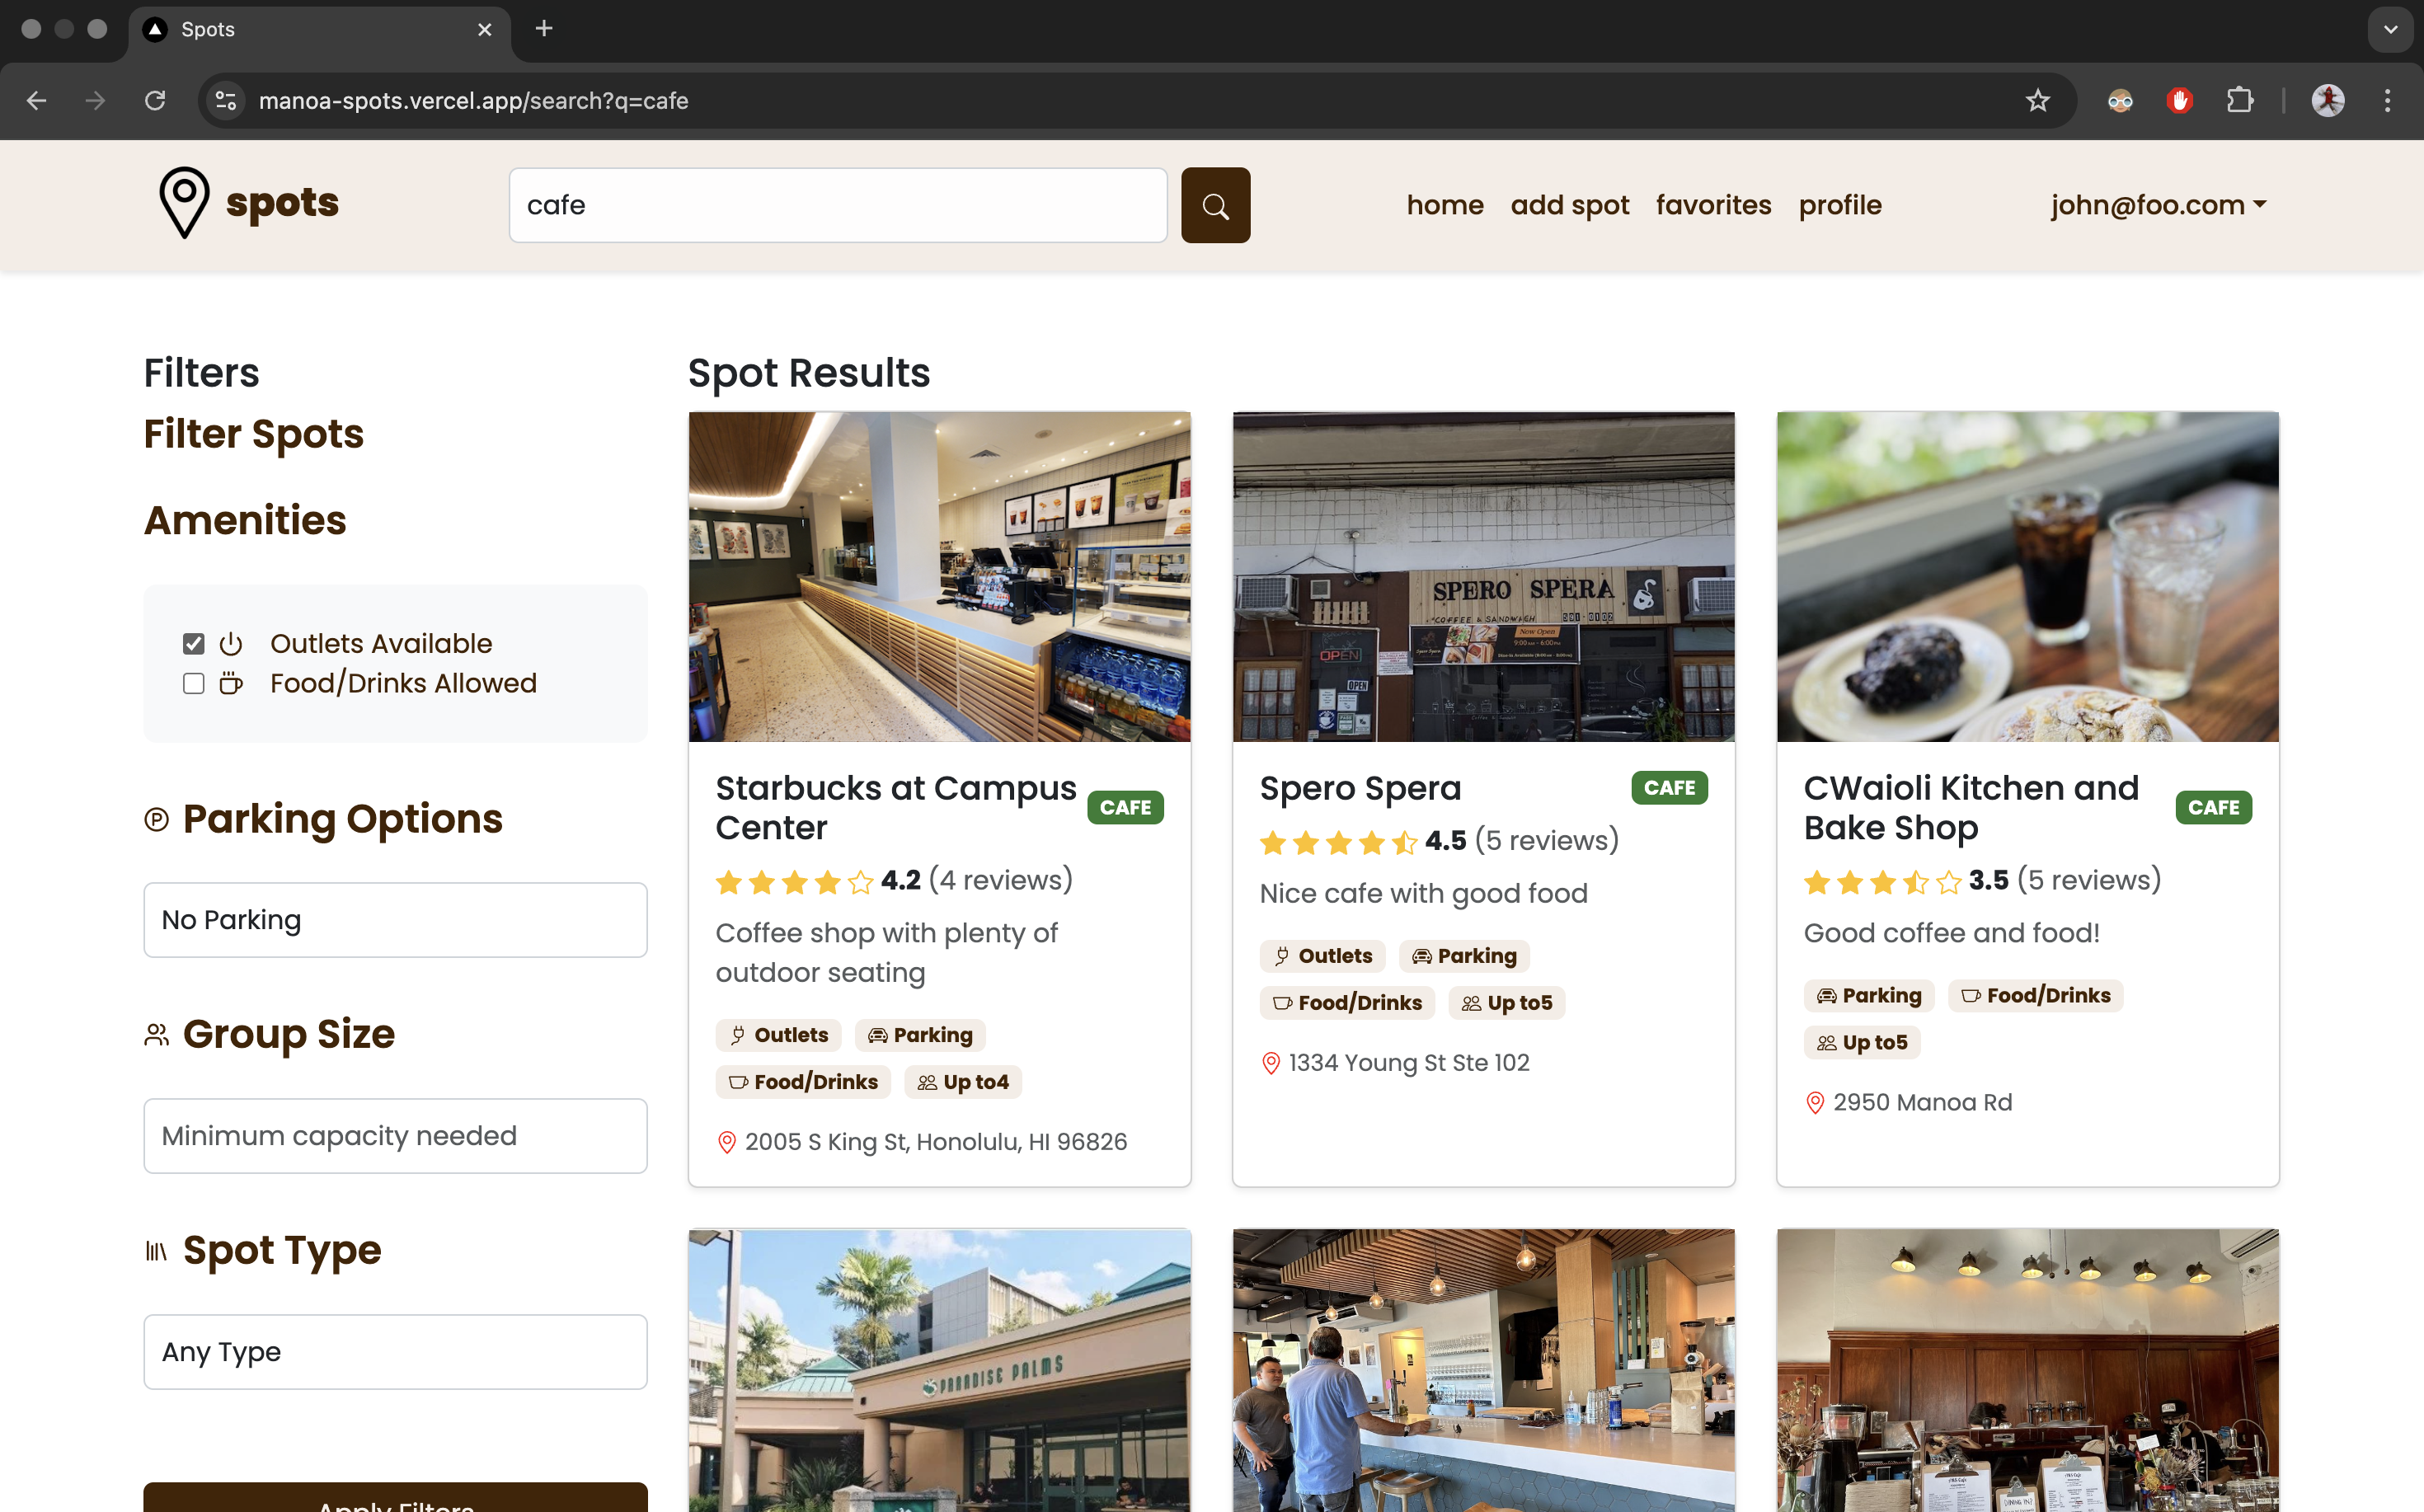Image resolution: width=2424 pixels, height=1512 pixels.
Task: Focus Minimum capacity needed field
Action: pos(395,1136)
